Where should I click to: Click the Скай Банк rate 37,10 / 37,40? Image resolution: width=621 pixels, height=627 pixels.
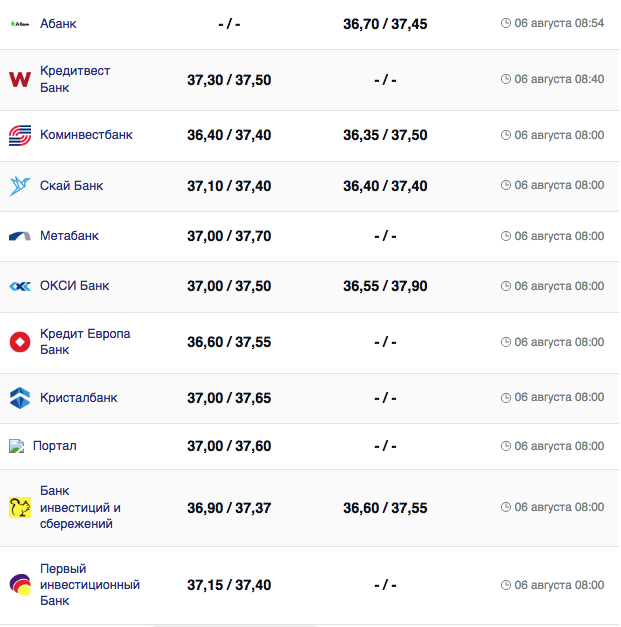tap(229, 185)
